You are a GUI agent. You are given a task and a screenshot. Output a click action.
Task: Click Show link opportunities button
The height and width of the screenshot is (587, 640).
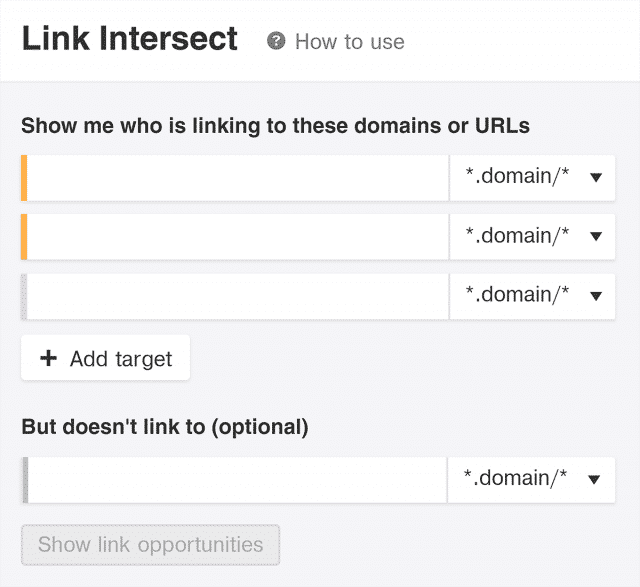[150, 545]
